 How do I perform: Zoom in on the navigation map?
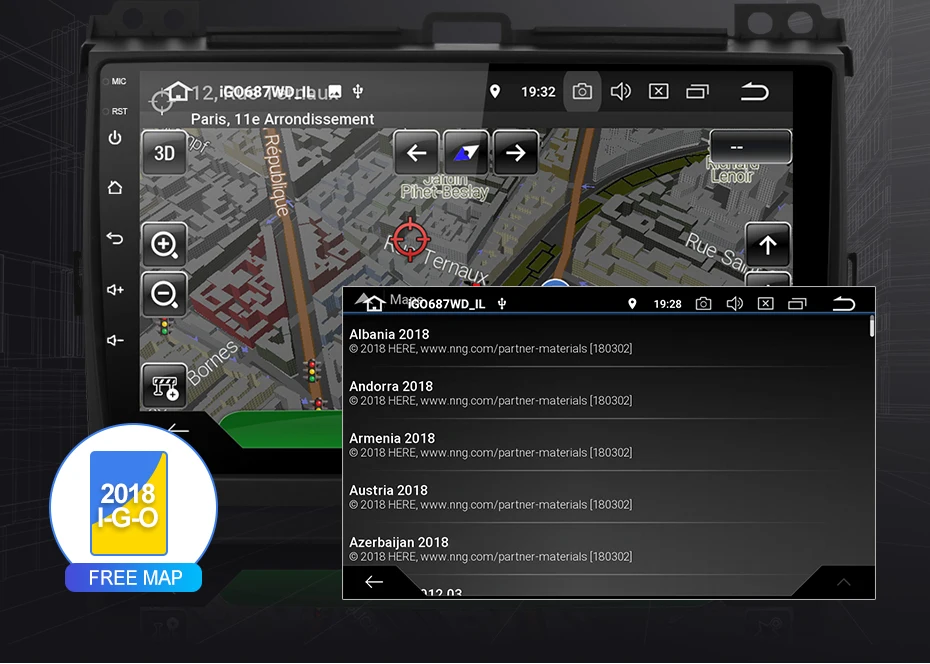(164, 244)
